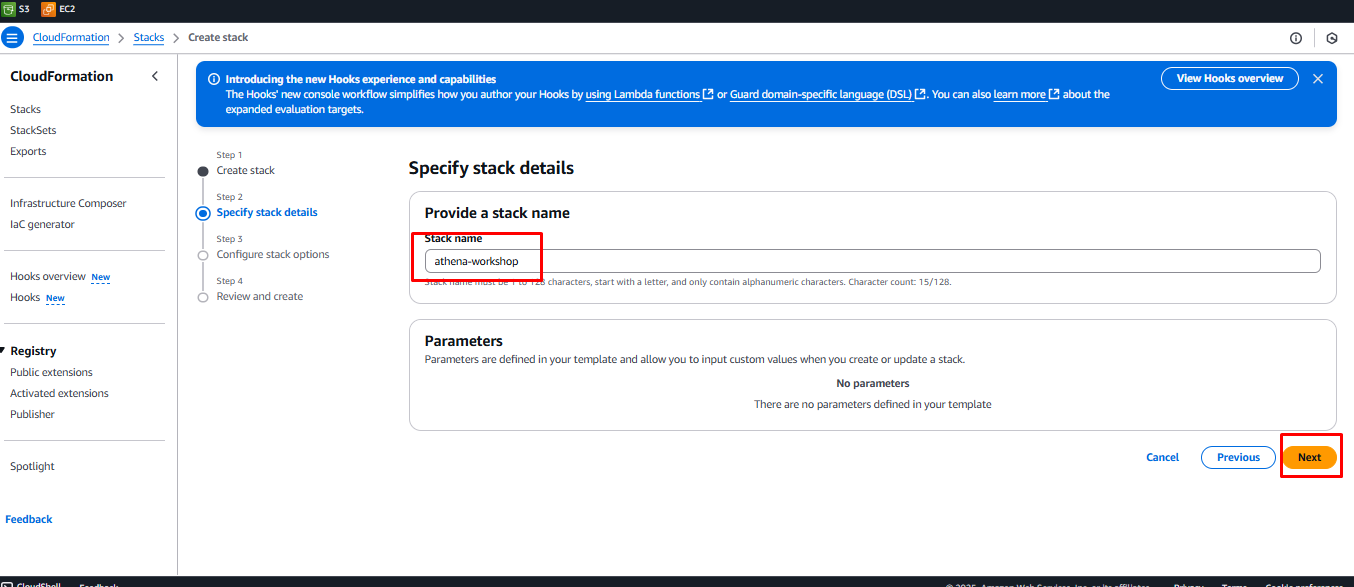
Task: Open the hamburger navigation menu icon
Action: click(13, 38)
